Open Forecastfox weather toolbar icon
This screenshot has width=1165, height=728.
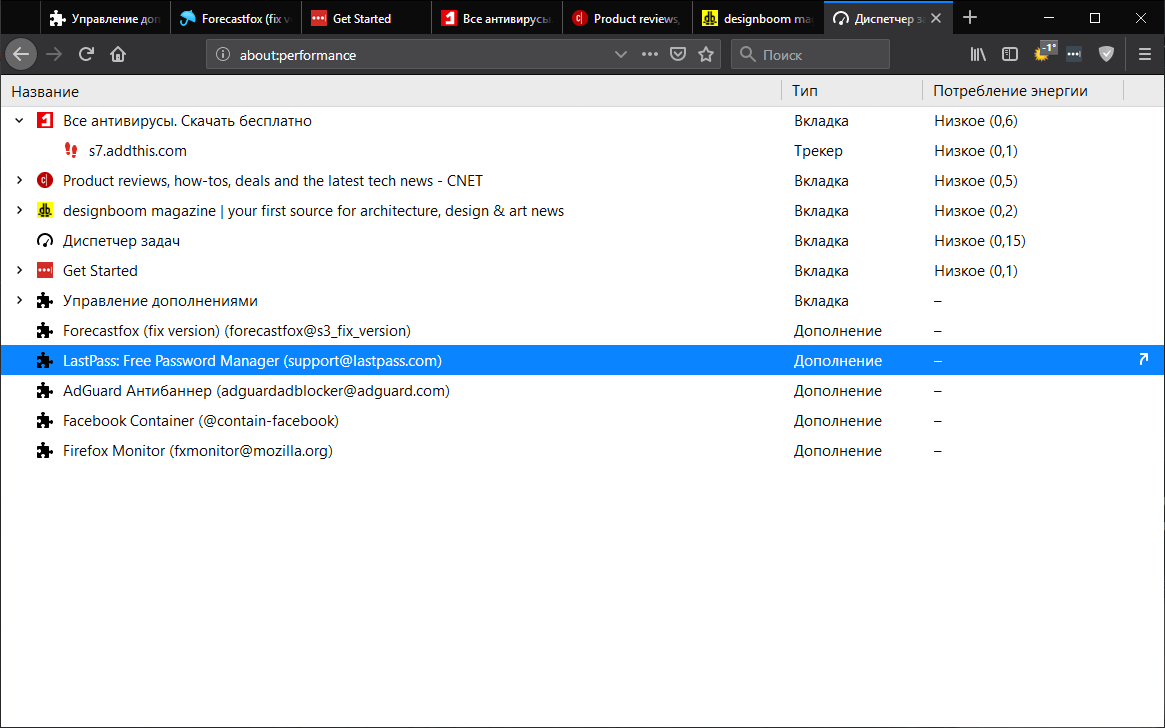1045,53
